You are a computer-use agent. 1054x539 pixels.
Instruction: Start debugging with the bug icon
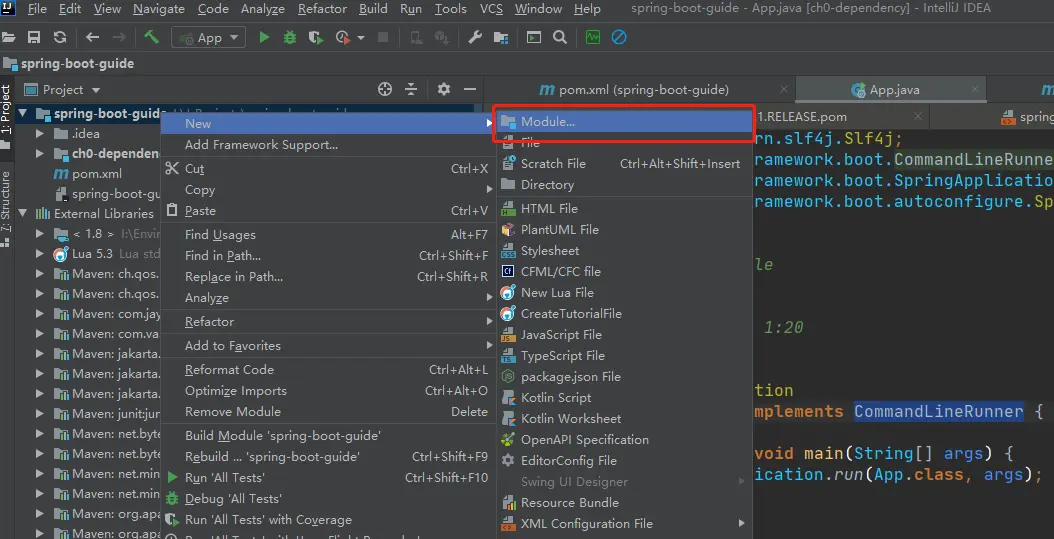tap(290, 38)
